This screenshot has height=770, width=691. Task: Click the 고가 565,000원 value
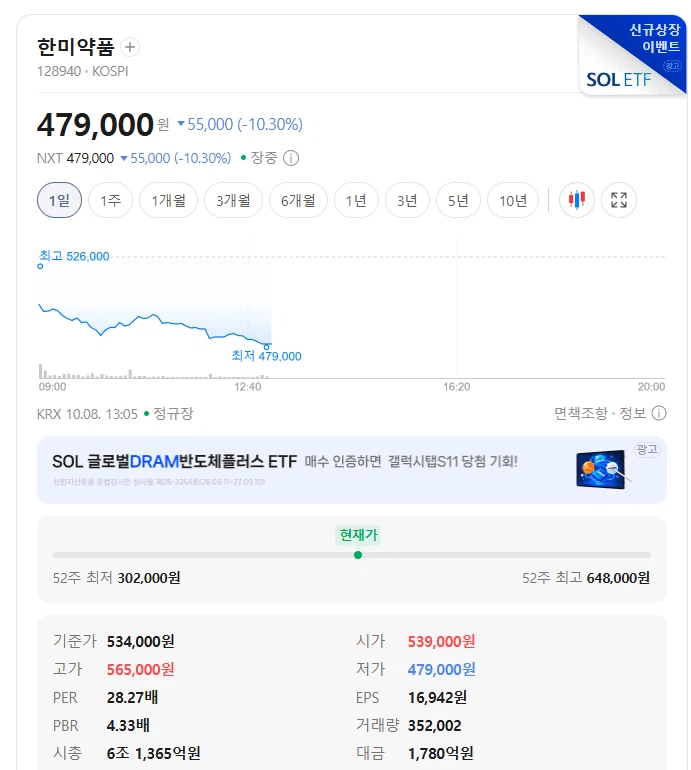(x=140, y=669)
